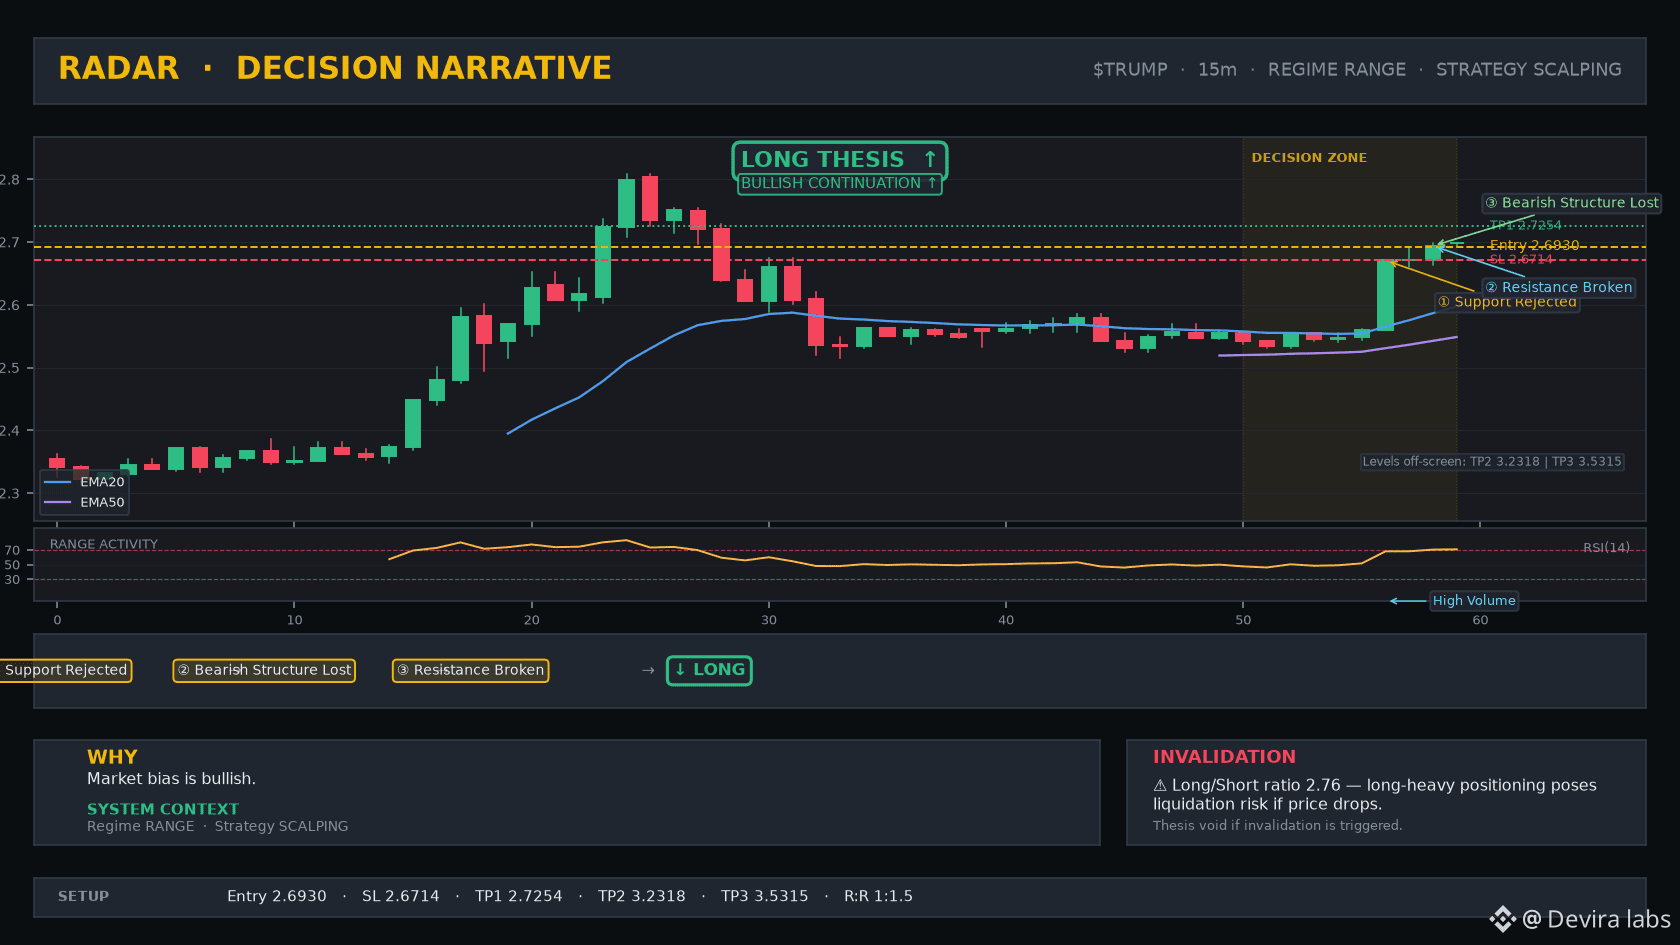
Task: Click the Bearish Structure Lost annotation on the chart
Action: click(1571, 203)
